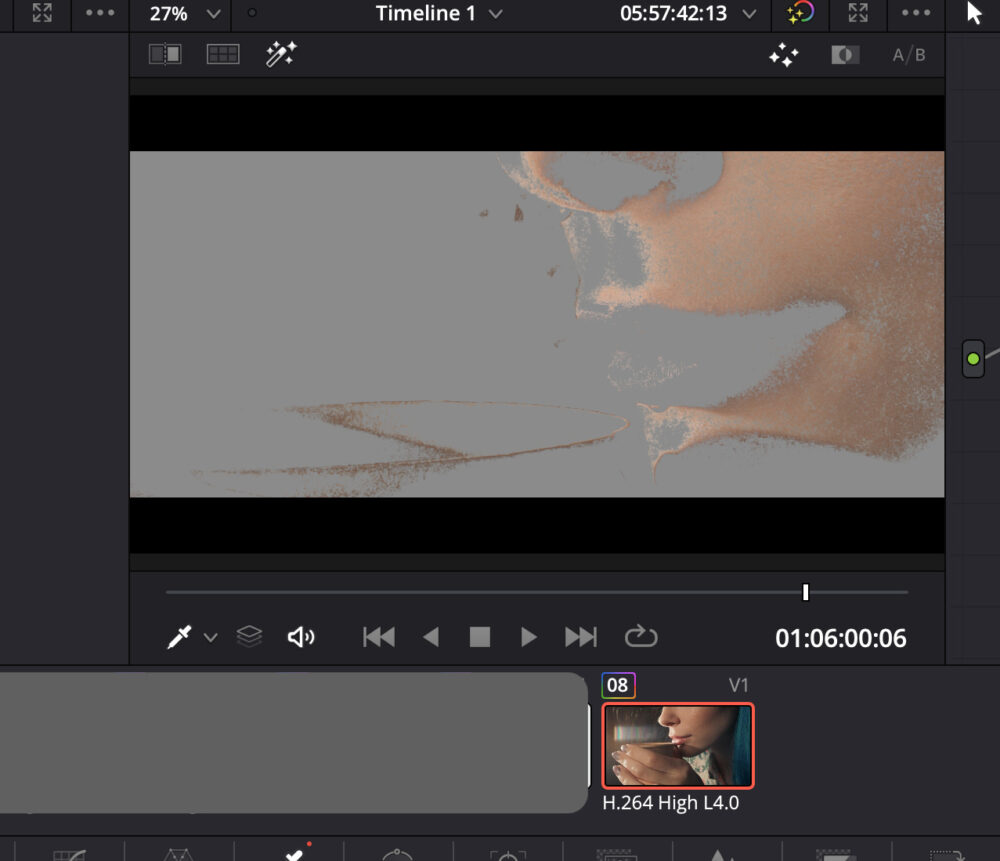1000x861 pixels.
Task: Click the sparkles enhance viewer icon
Action: pyautogui.click(x=784, y=56)
